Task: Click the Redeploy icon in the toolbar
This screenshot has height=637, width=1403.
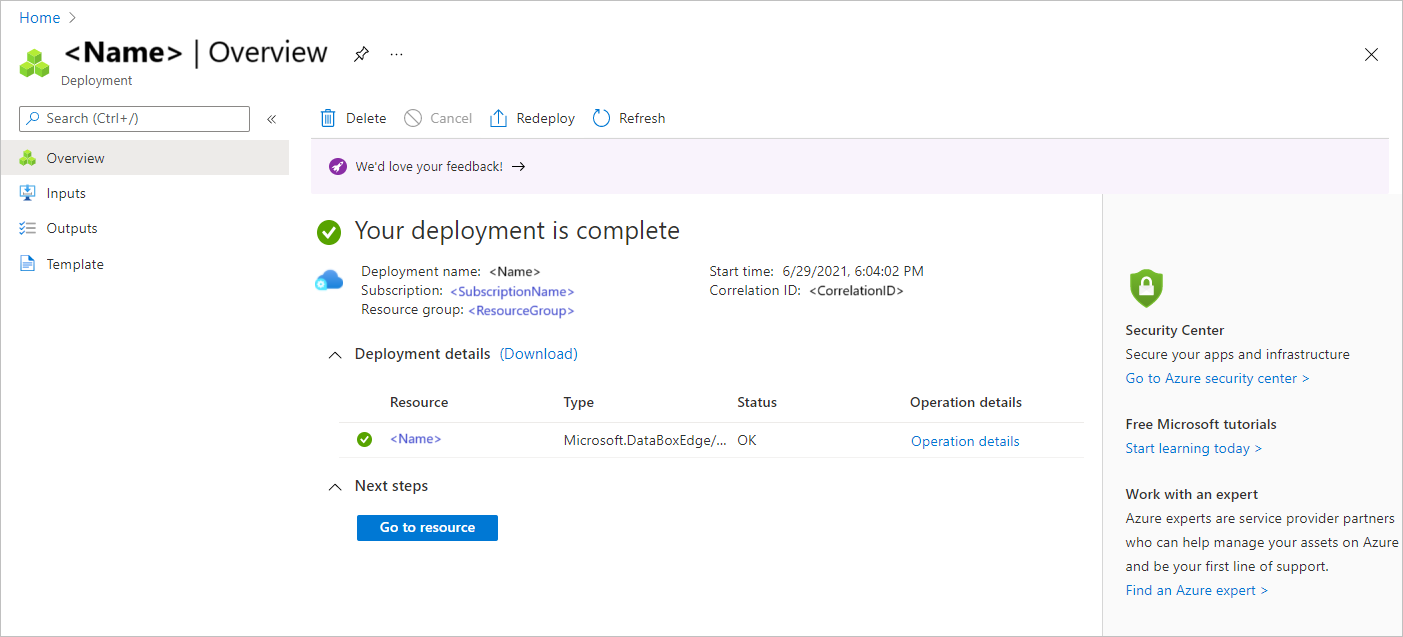Action: pyautogui.click(x=499, y=117)
